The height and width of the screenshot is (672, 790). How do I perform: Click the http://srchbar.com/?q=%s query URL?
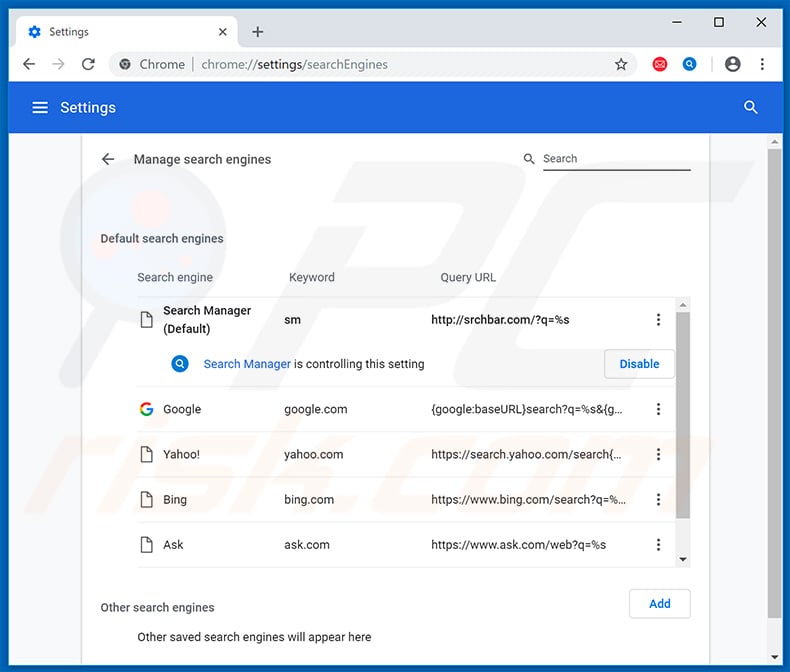pos(500,319)
